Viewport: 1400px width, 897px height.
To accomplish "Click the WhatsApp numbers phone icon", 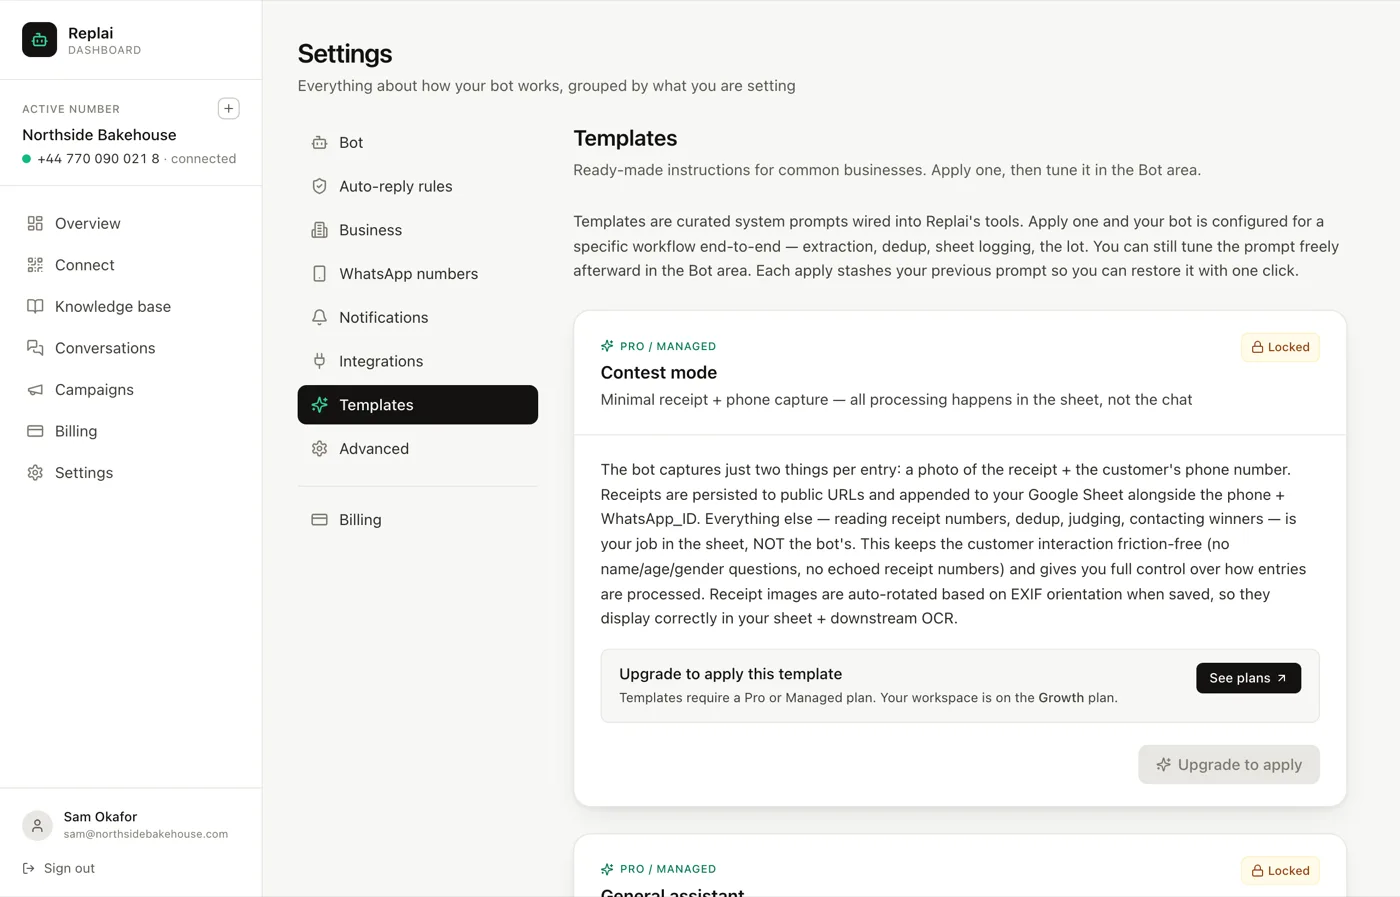I will (319, 274).
